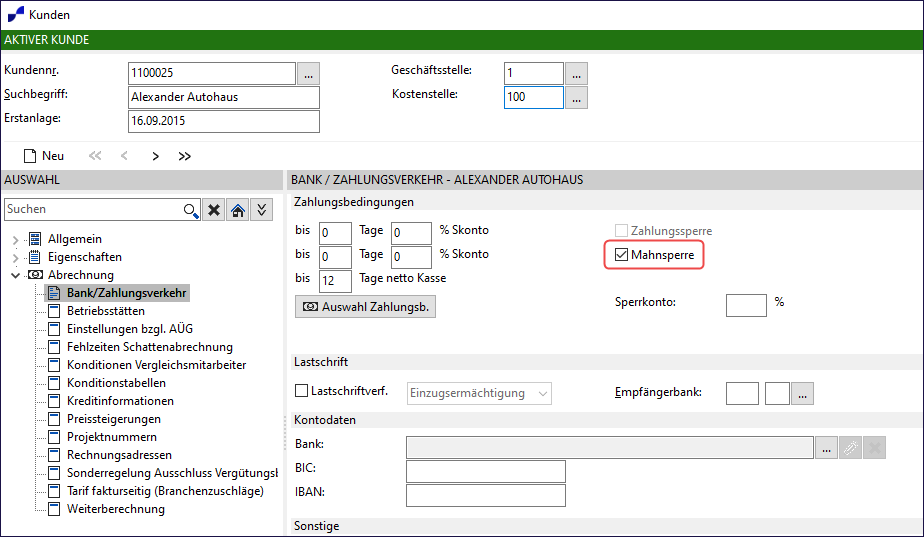The height and width of the screenshot is (537, 924).
Task: Click the Kreditinformationen page icon
Action: tap(54, 401)
